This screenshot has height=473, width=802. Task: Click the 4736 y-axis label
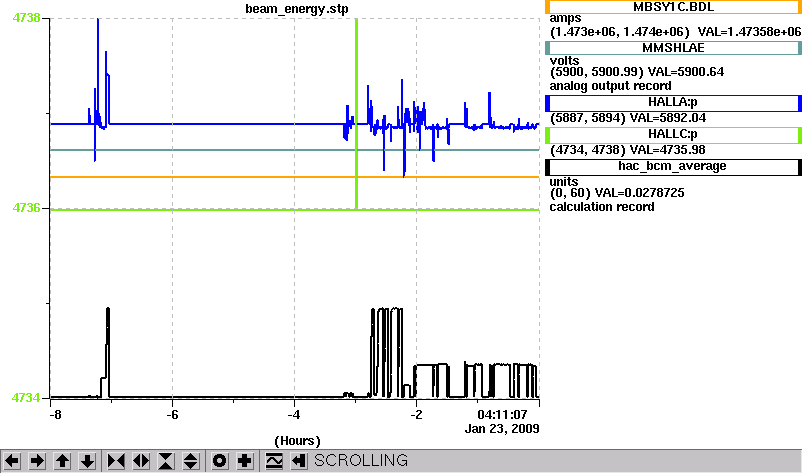point(26,208)
